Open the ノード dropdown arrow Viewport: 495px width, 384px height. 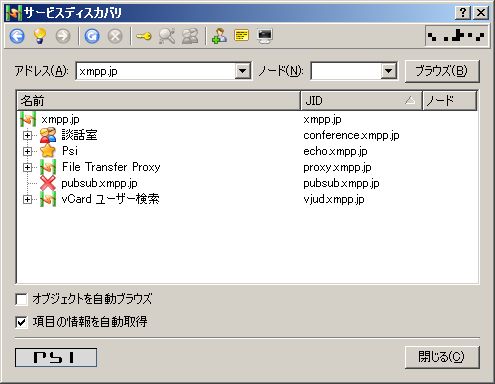point(388,71)
